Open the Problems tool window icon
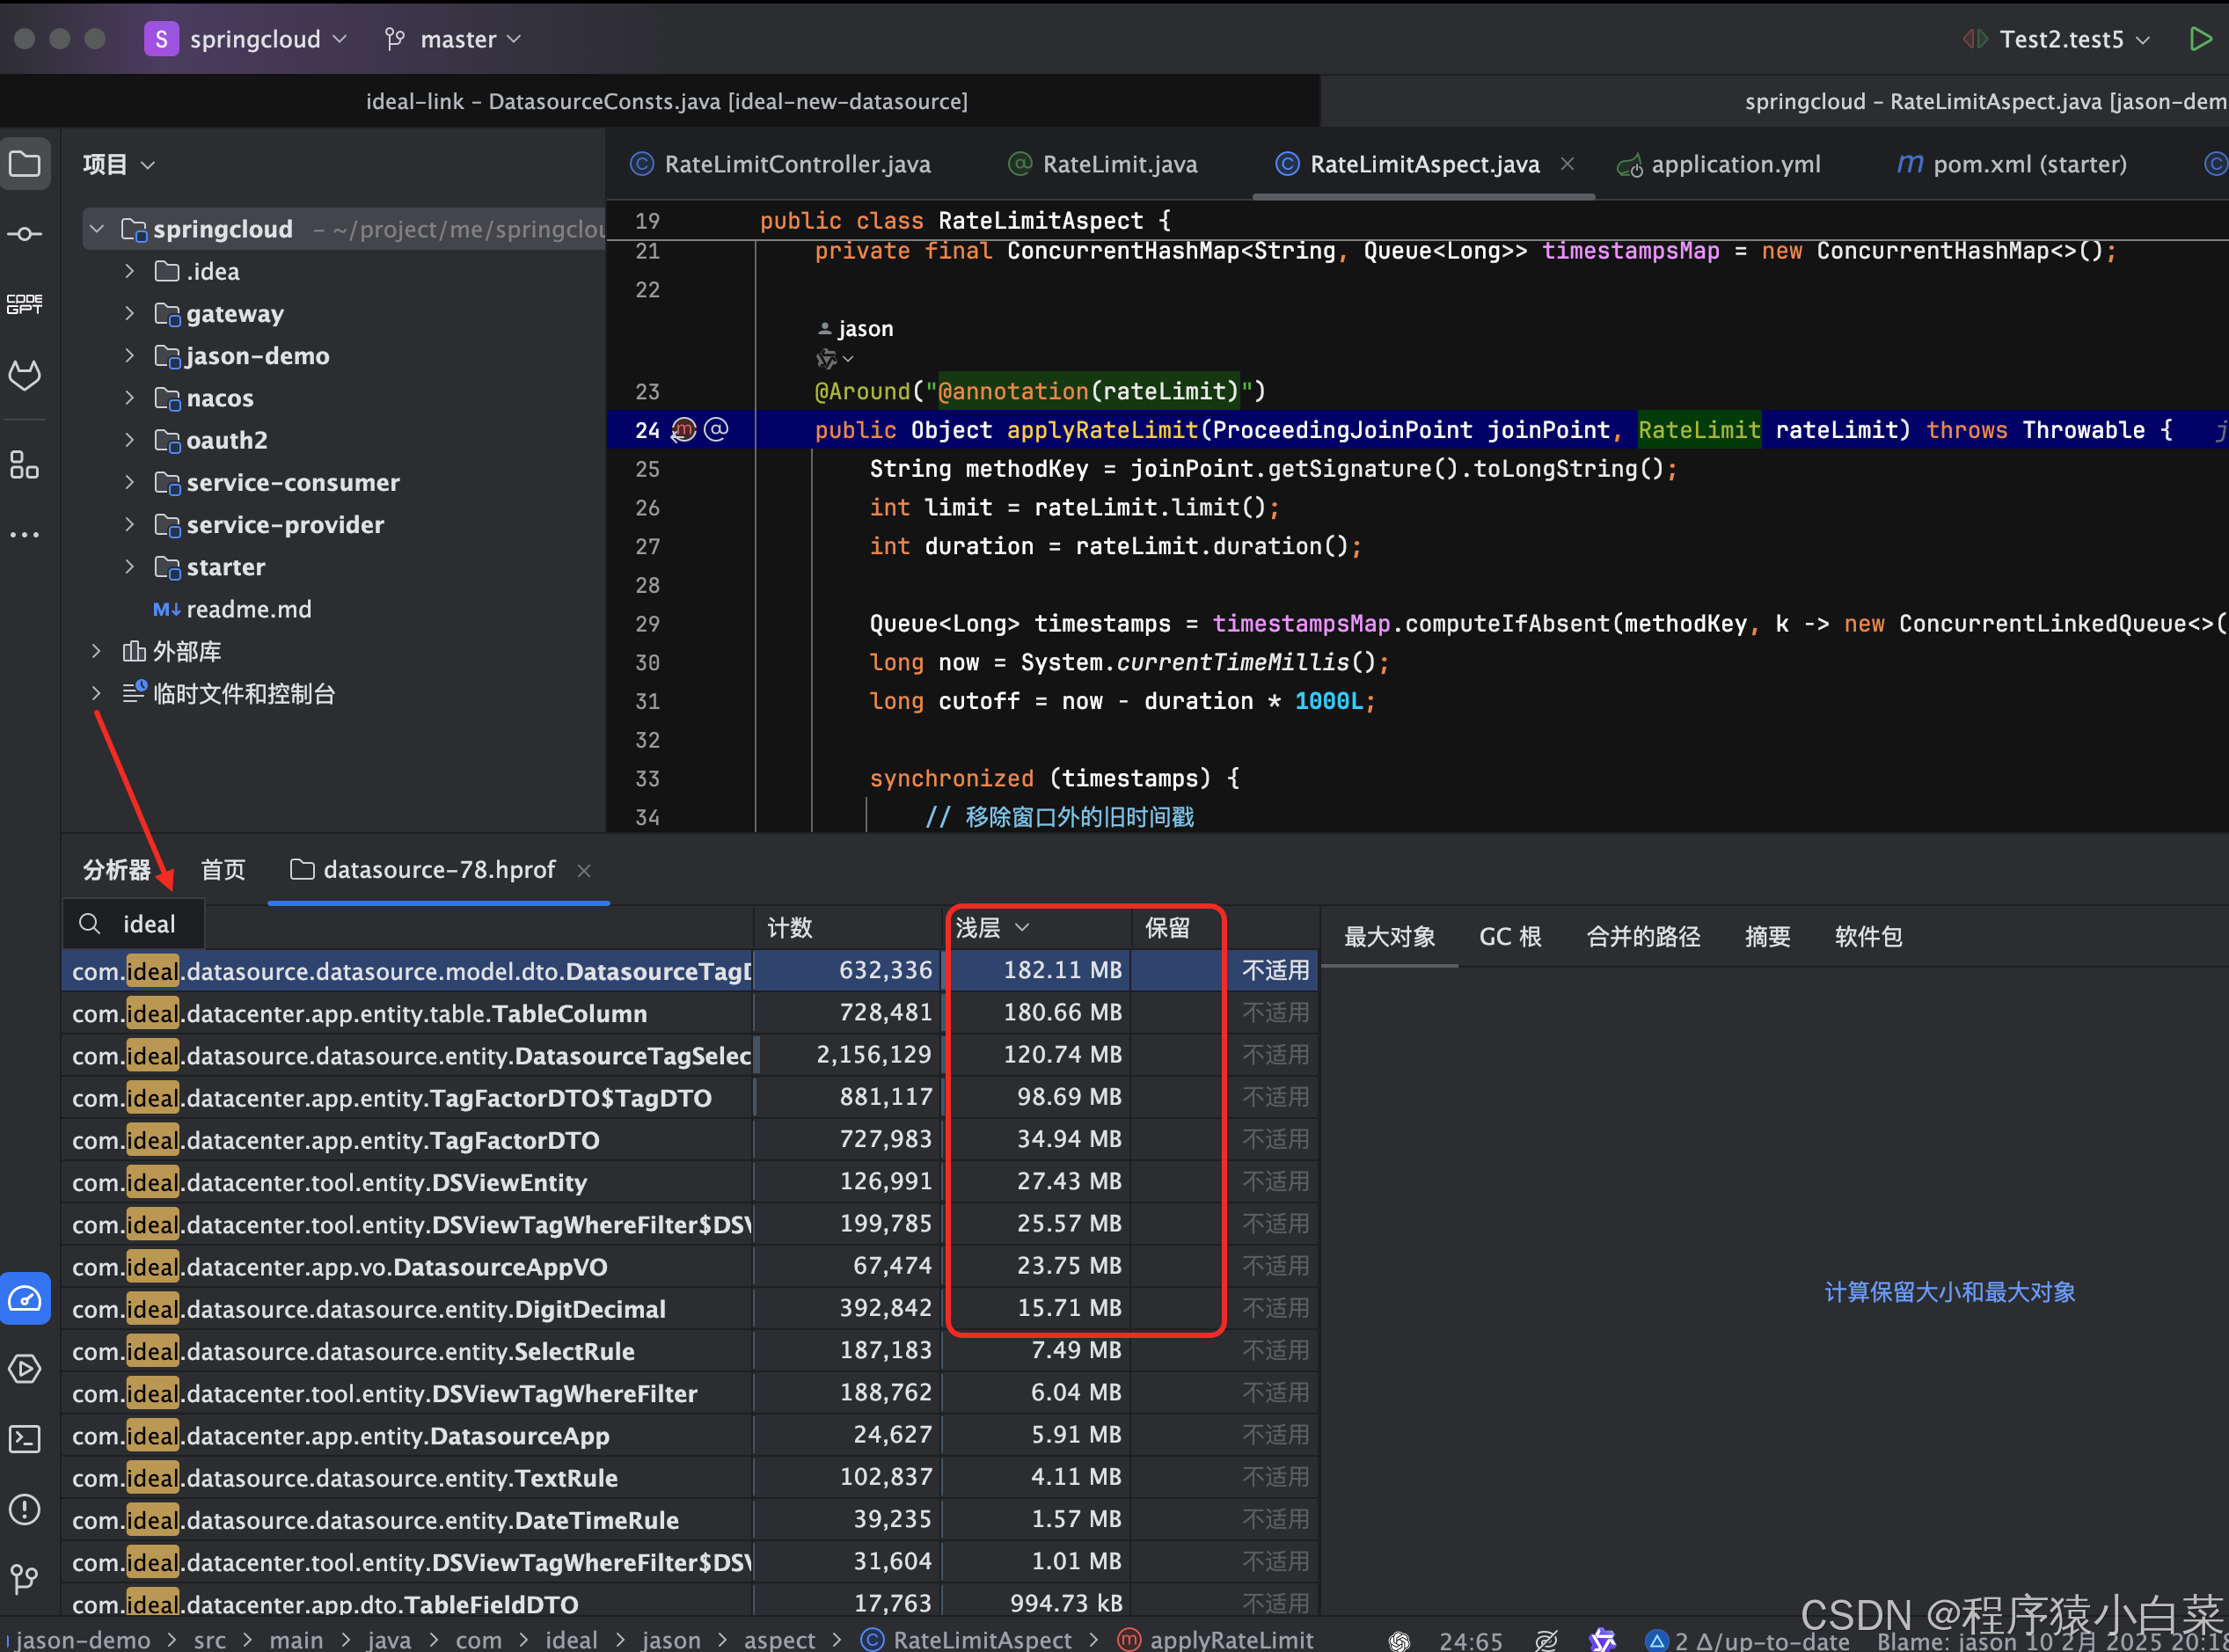 [25, 1509]
